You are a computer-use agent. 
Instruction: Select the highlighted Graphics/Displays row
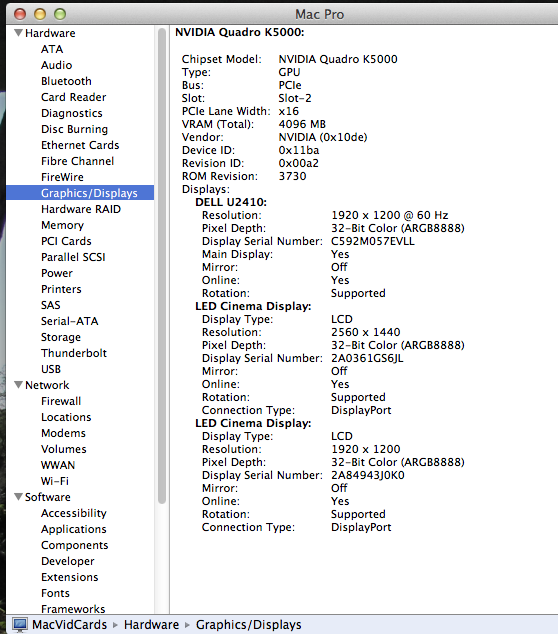(80, 193)
